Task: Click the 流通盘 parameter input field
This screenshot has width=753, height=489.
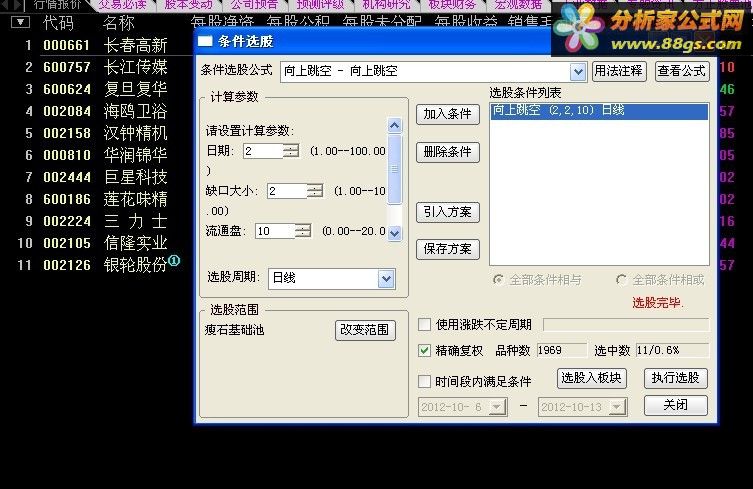Action: (275, 231)
